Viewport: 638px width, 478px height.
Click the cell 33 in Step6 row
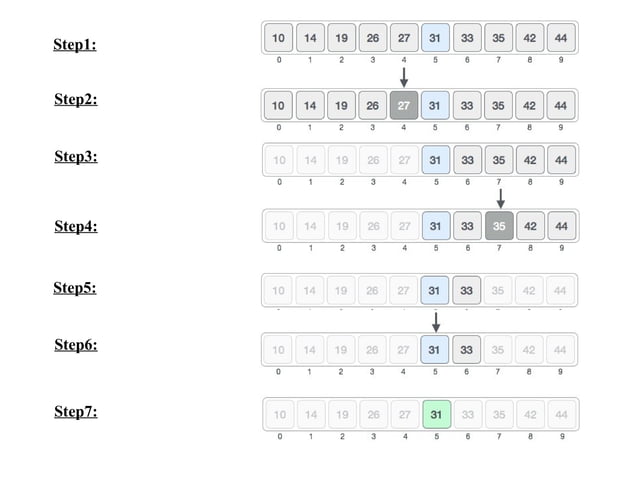tap(466, 350)
